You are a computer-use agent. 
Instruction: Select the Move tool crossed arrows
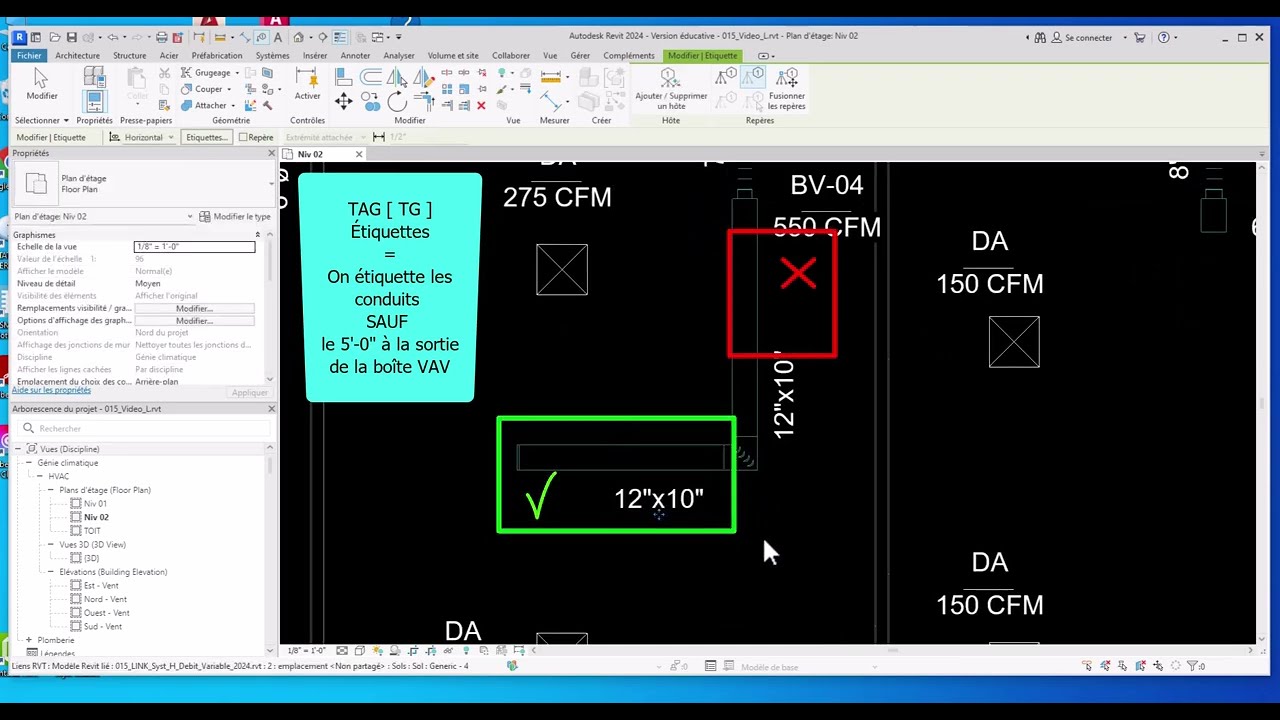click(343, 100)
